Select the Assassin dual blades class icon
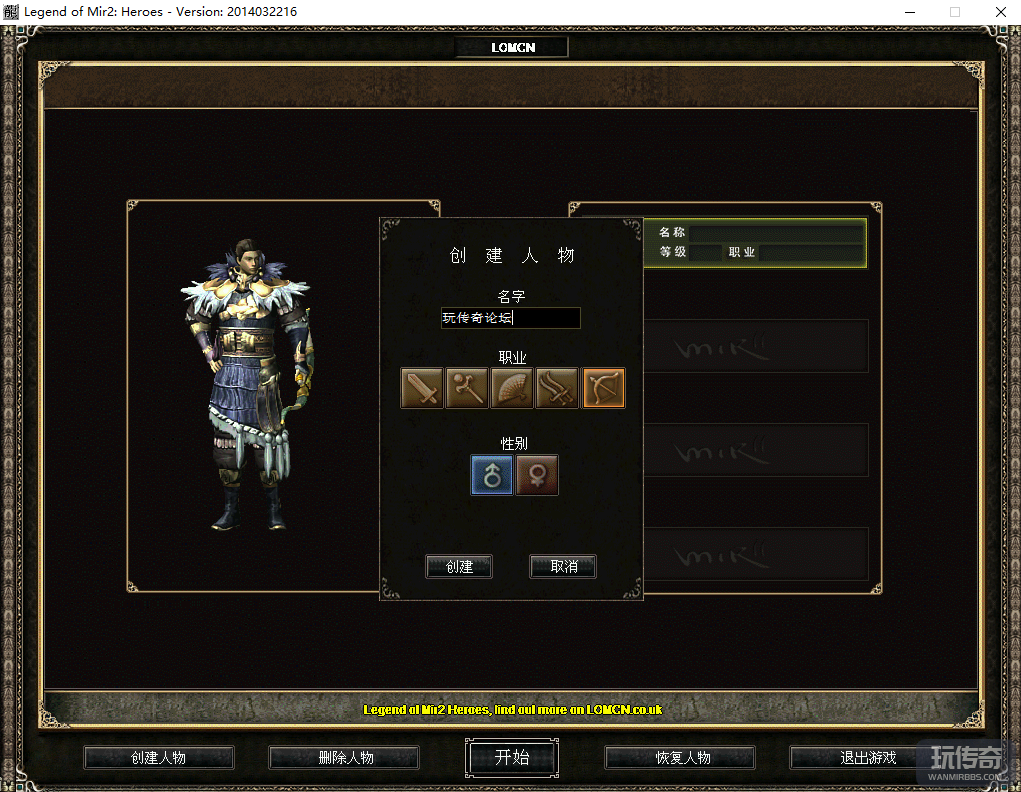This screenshot has height=792, width=1021. 557,388
